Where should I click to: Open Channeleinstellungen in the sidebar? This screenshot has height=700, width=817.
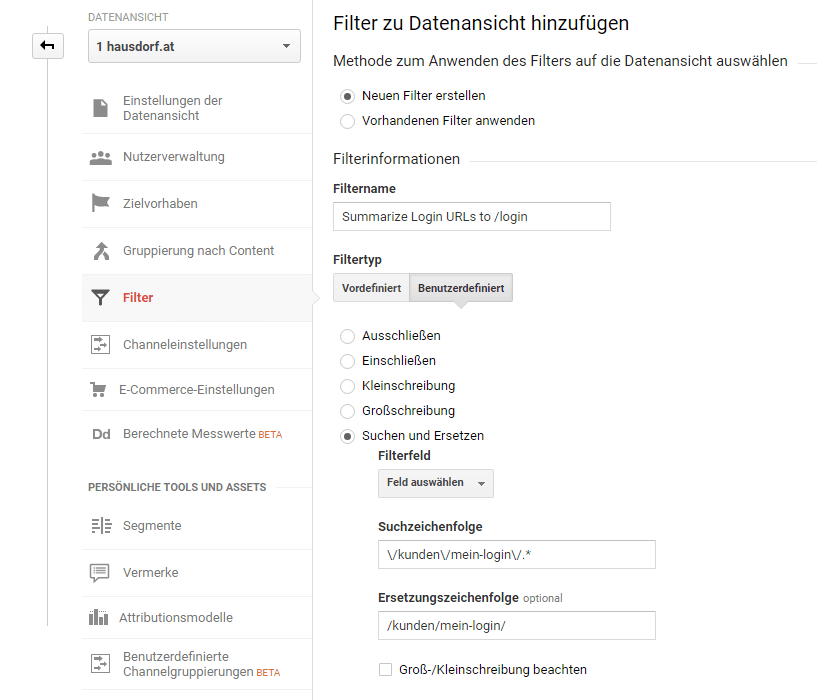coord(185,345)
